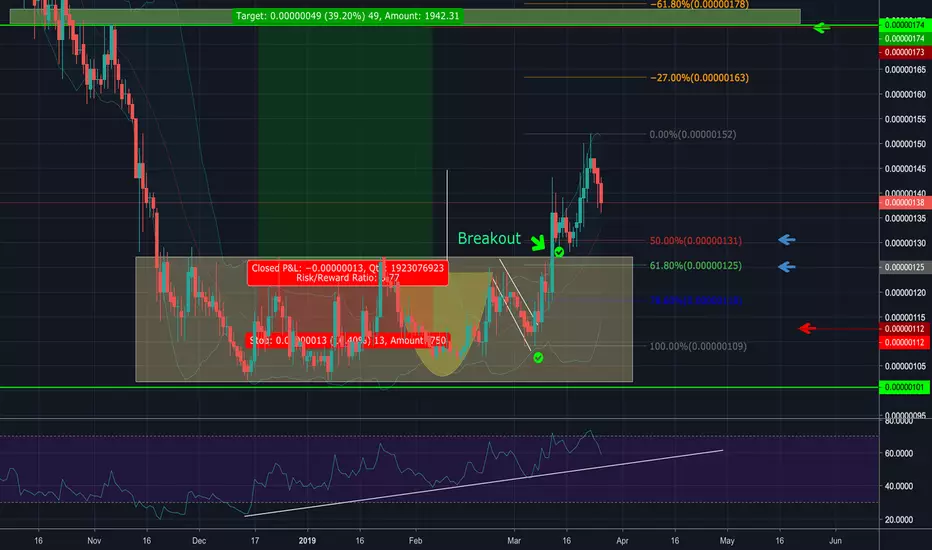Select the yellow cup-shaped drawing in the range box
The image size is (932, 550).
(x=444, y=324)
